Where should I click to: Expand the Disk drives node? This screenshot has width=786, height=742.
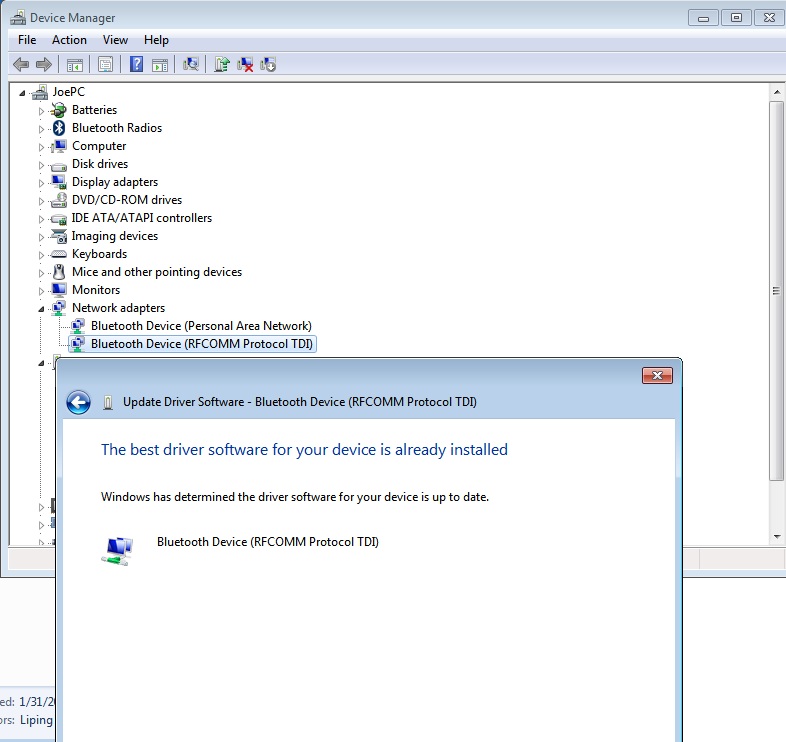(41, 165)
